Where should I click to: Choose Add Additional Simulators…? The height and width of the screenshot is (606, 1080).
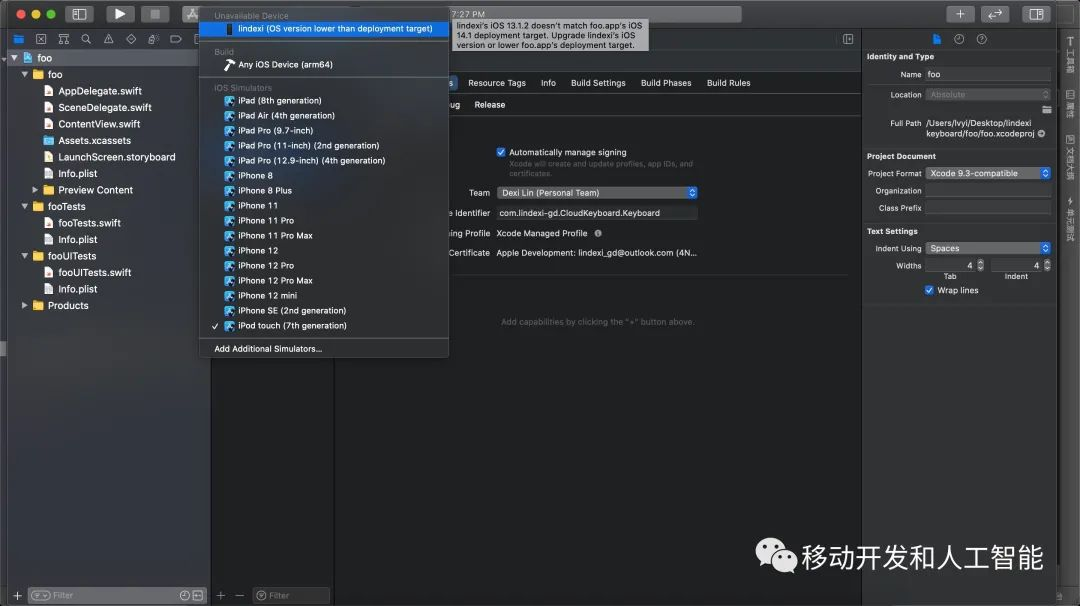324,349
